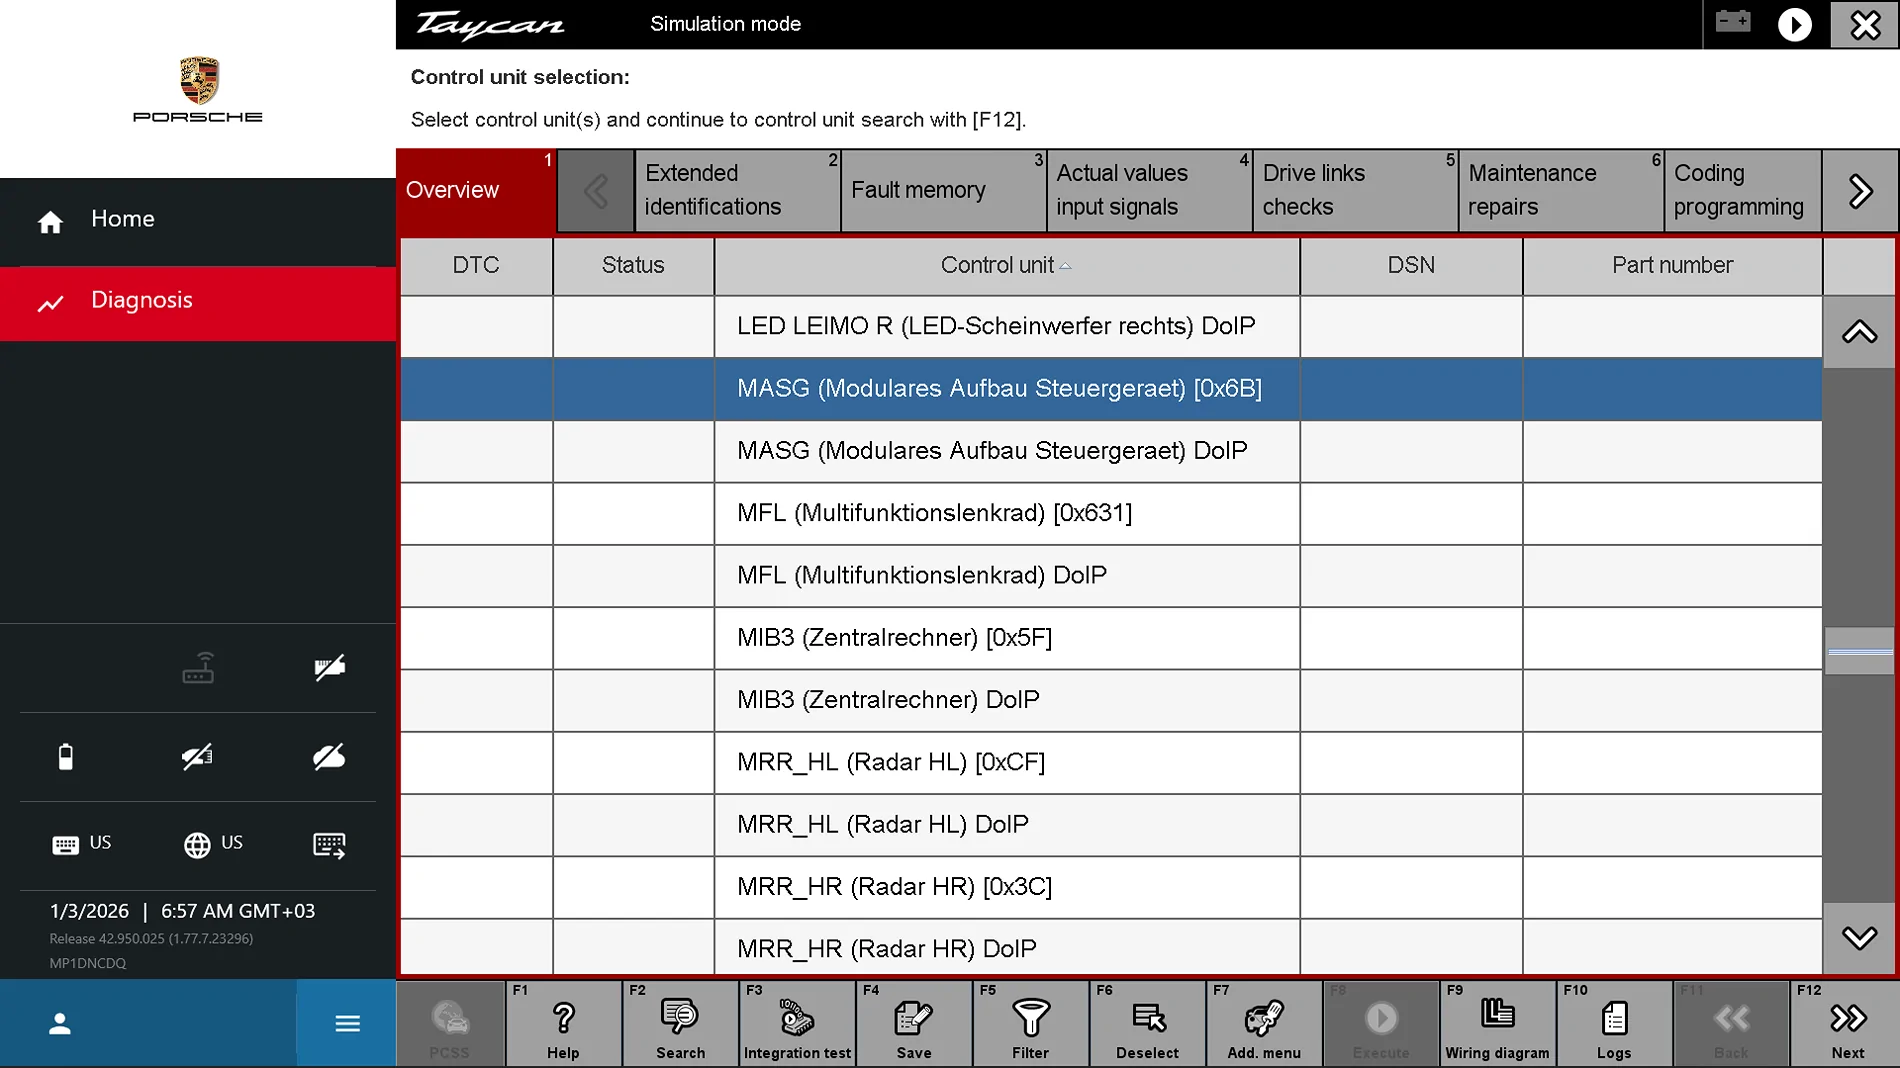Screen dimensions: 1900x1068
Task: Select MRR_HL Radar HL [0xCF] row
Action: pos(1111,763)
